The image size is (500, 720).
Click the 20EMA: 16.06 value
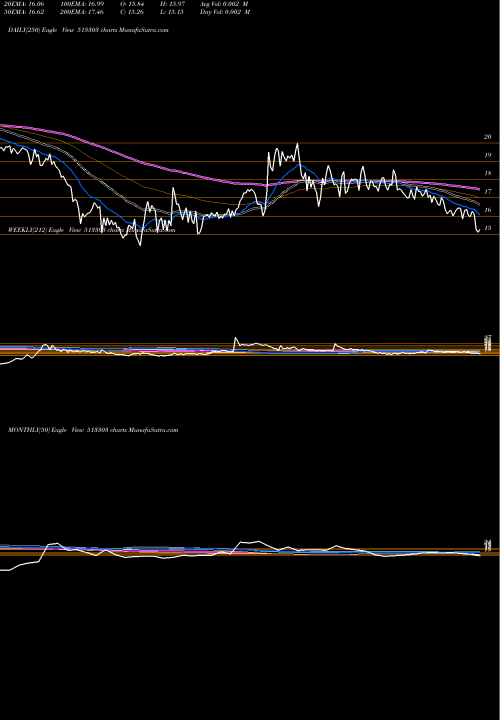[22, 3]
